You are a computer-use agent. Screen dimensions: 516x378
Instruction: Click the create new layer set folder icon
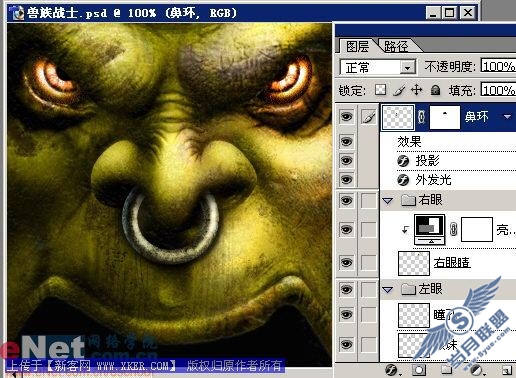[446, 370]
